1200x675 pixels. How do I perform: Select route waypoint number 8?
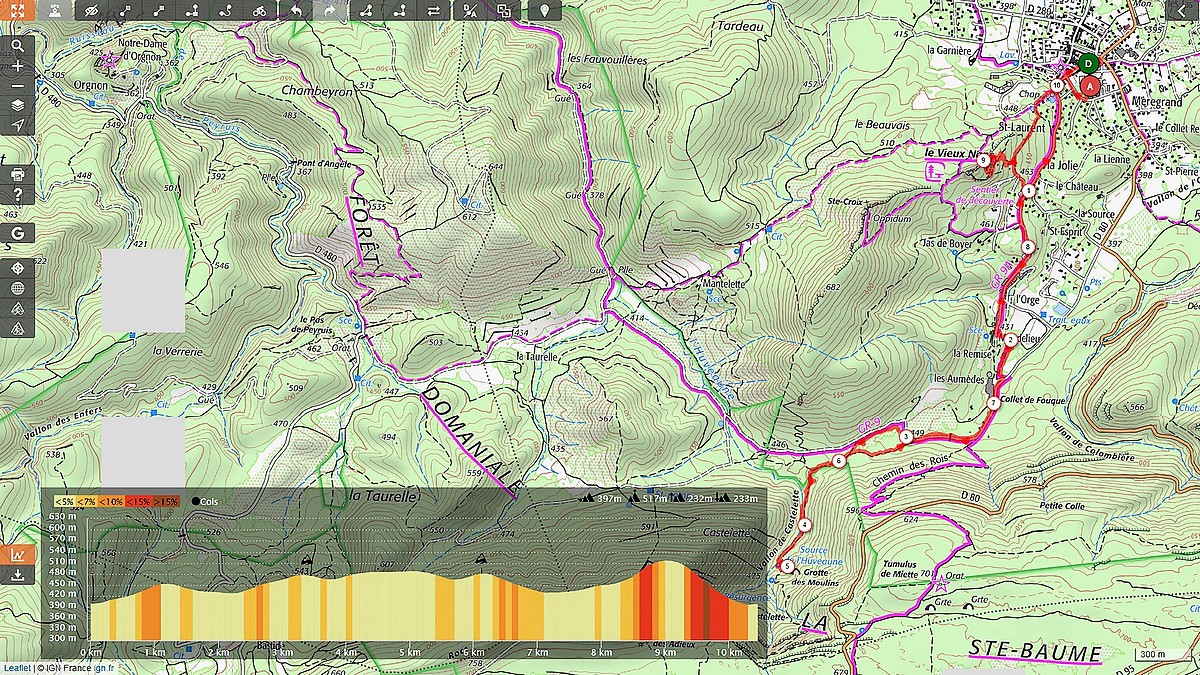point(1027,246)
